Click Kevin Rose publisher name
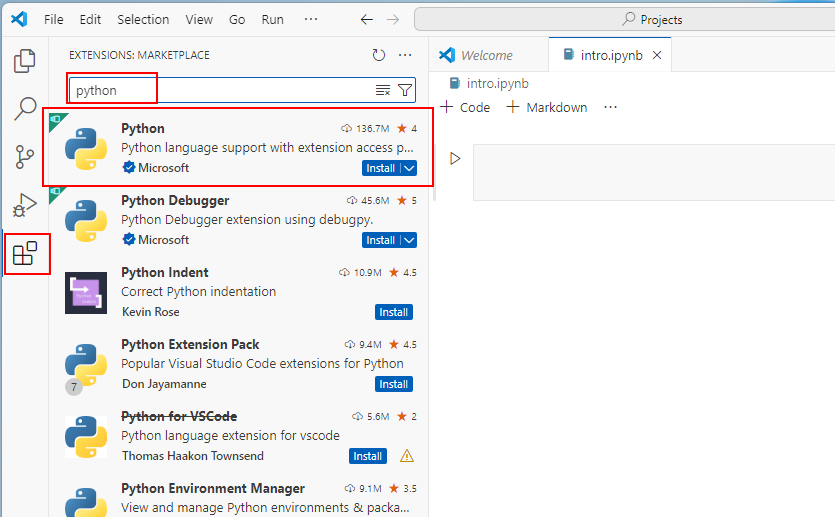The height and width of the screenshot is (517, 835). coord(151,312)
